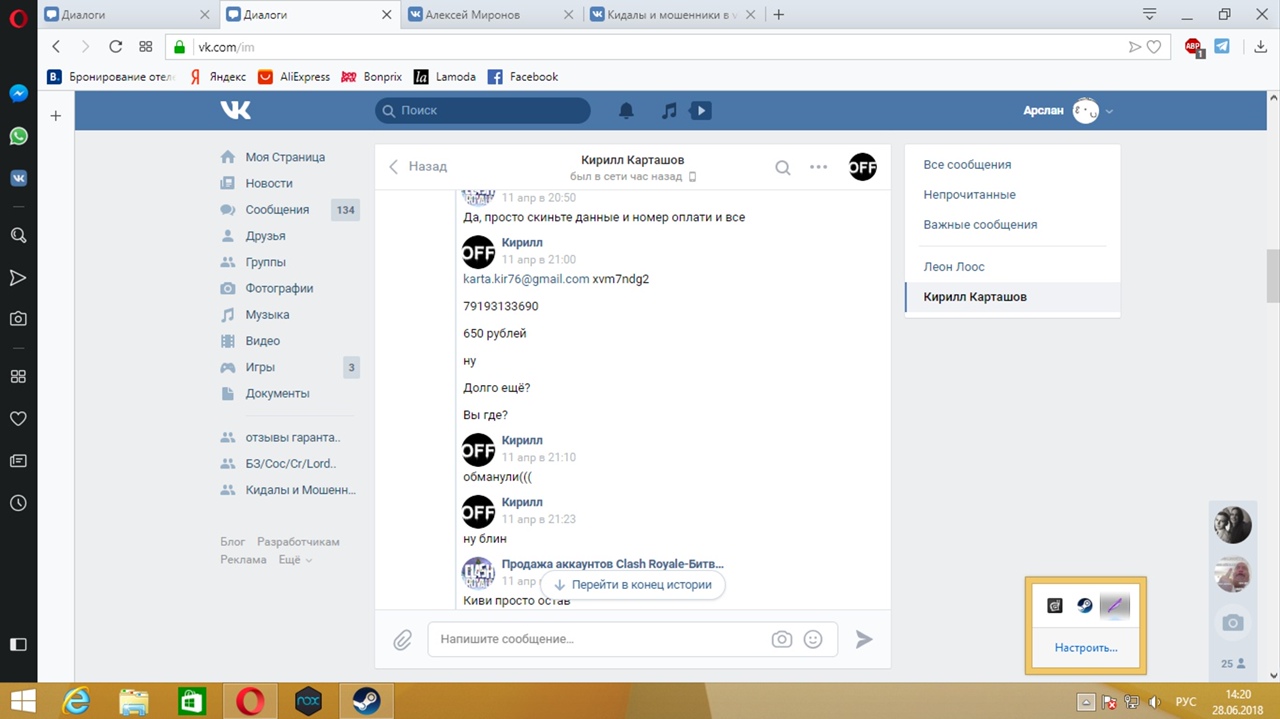Image resolution: width=1280 pixels, height=719 pixels.
Task: Open the emoji smiley picker
Action: point(813,639)
